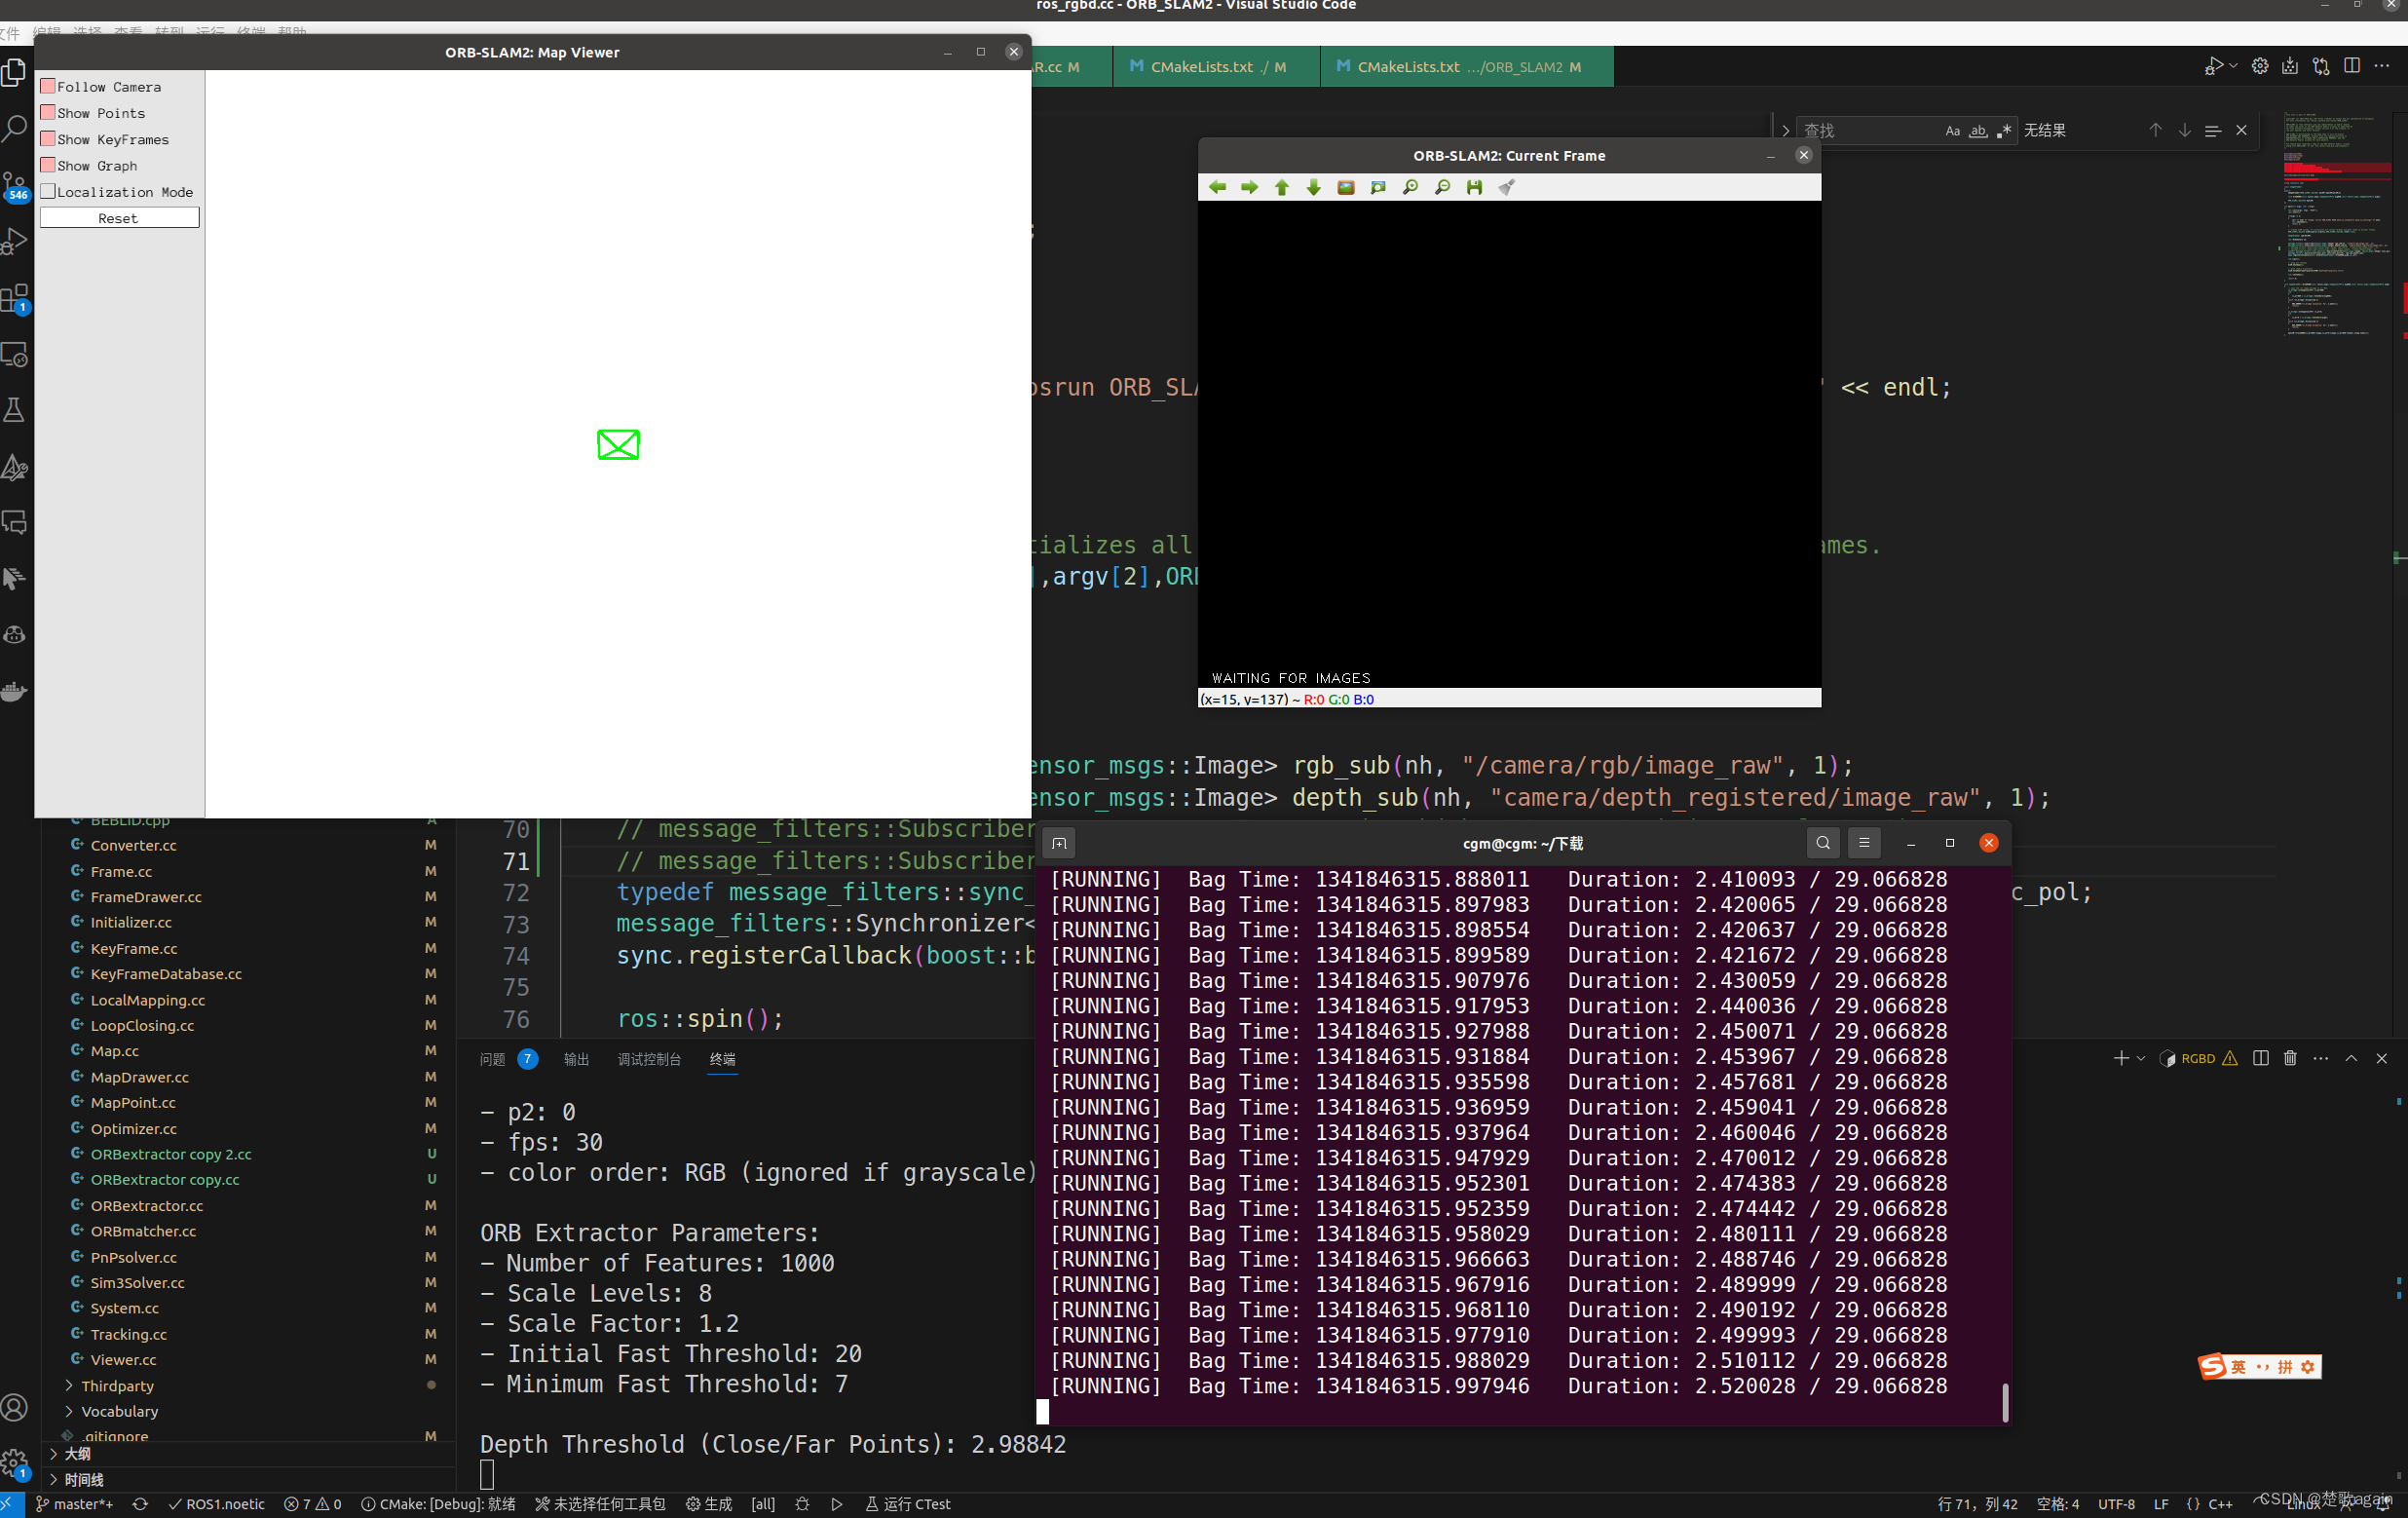
Task: Click the Reset button in Map Viewer panel
Action: [x=117, y=217]
